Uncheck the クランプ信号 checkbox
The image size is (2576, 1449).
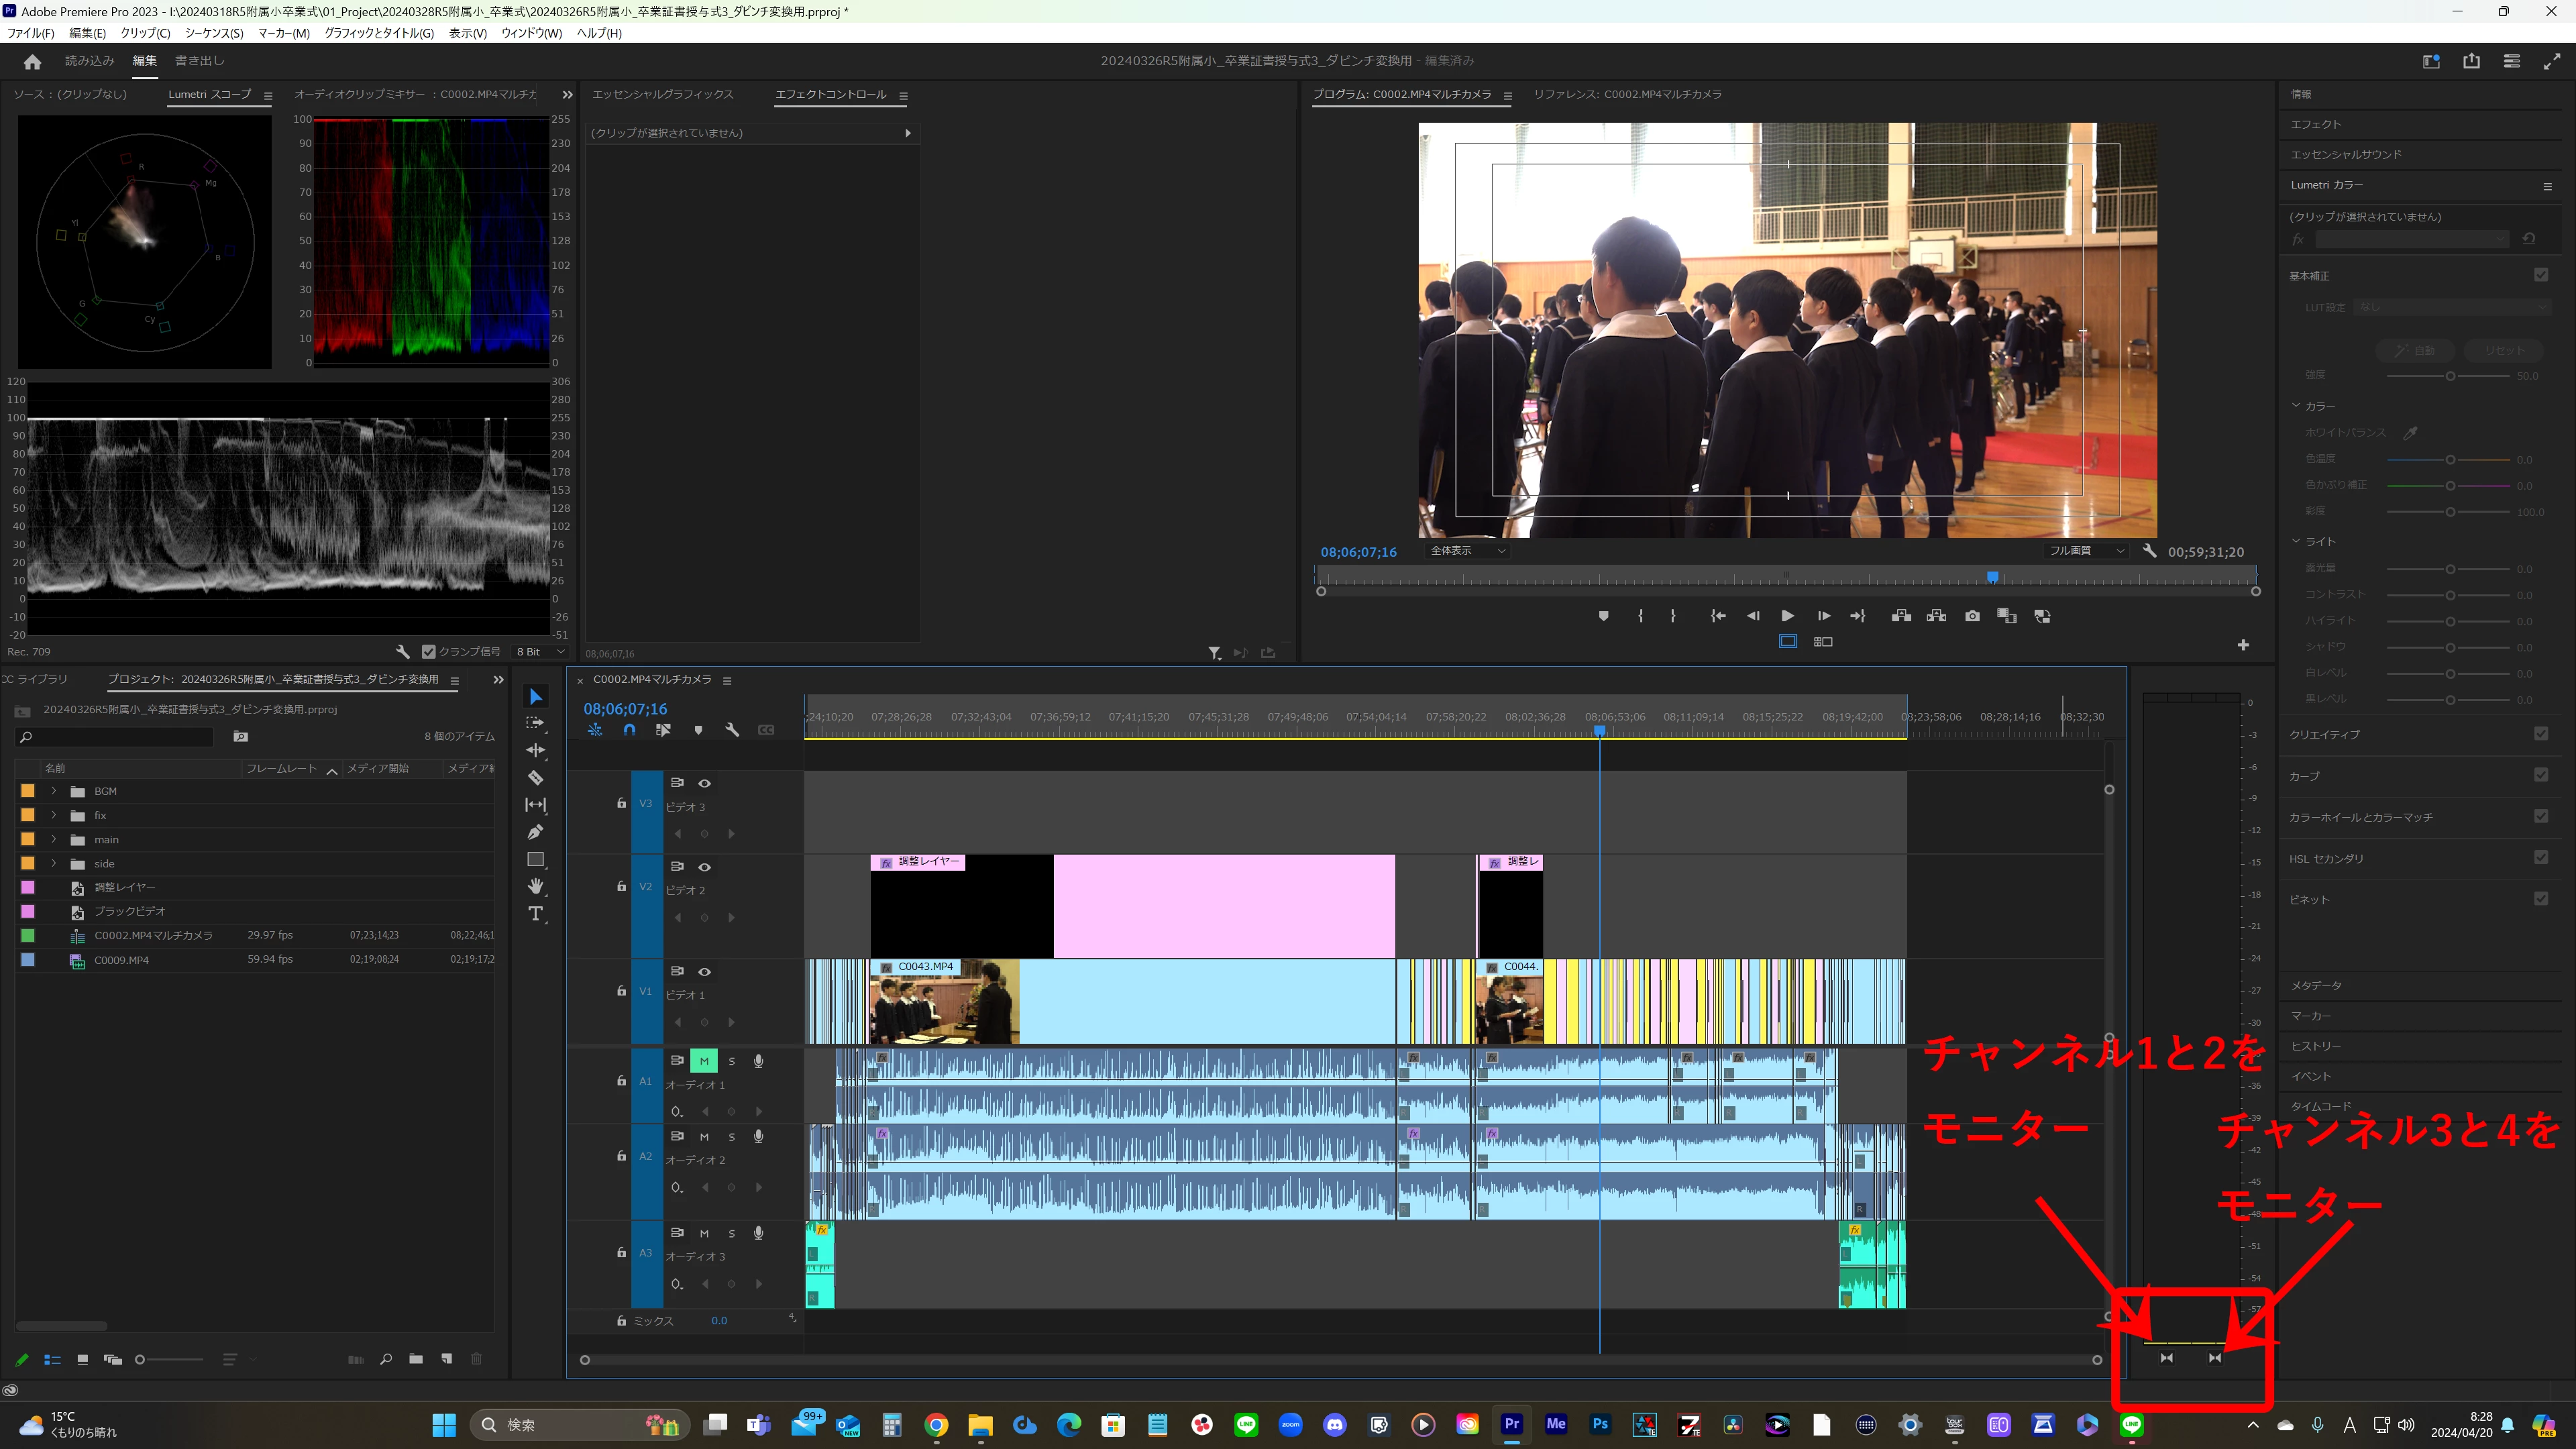pyautogui.click(x=429, y=652)
